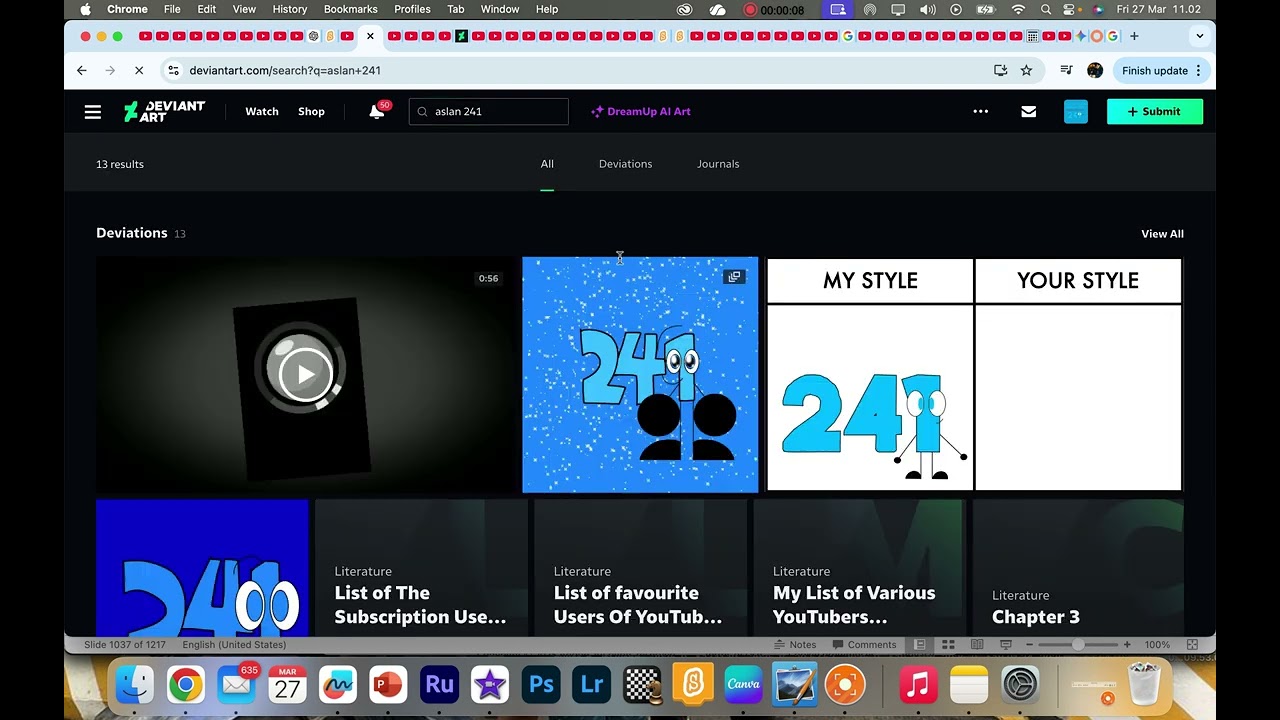
Task: Open the user profile avatar menu
Action: (x=1076, y=112)
